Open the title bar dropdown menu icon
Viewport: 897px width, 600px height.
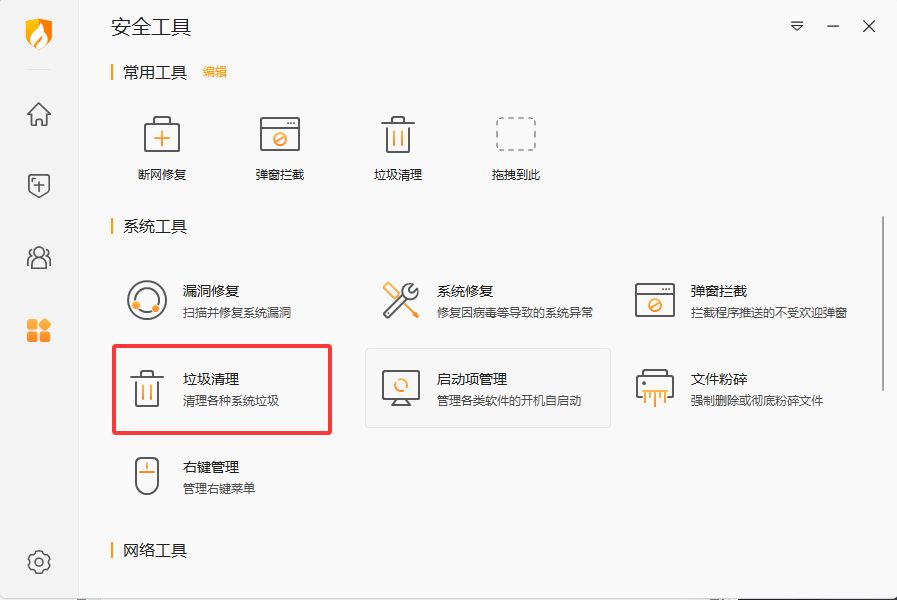pyautogui.click(x=797, y=26)
